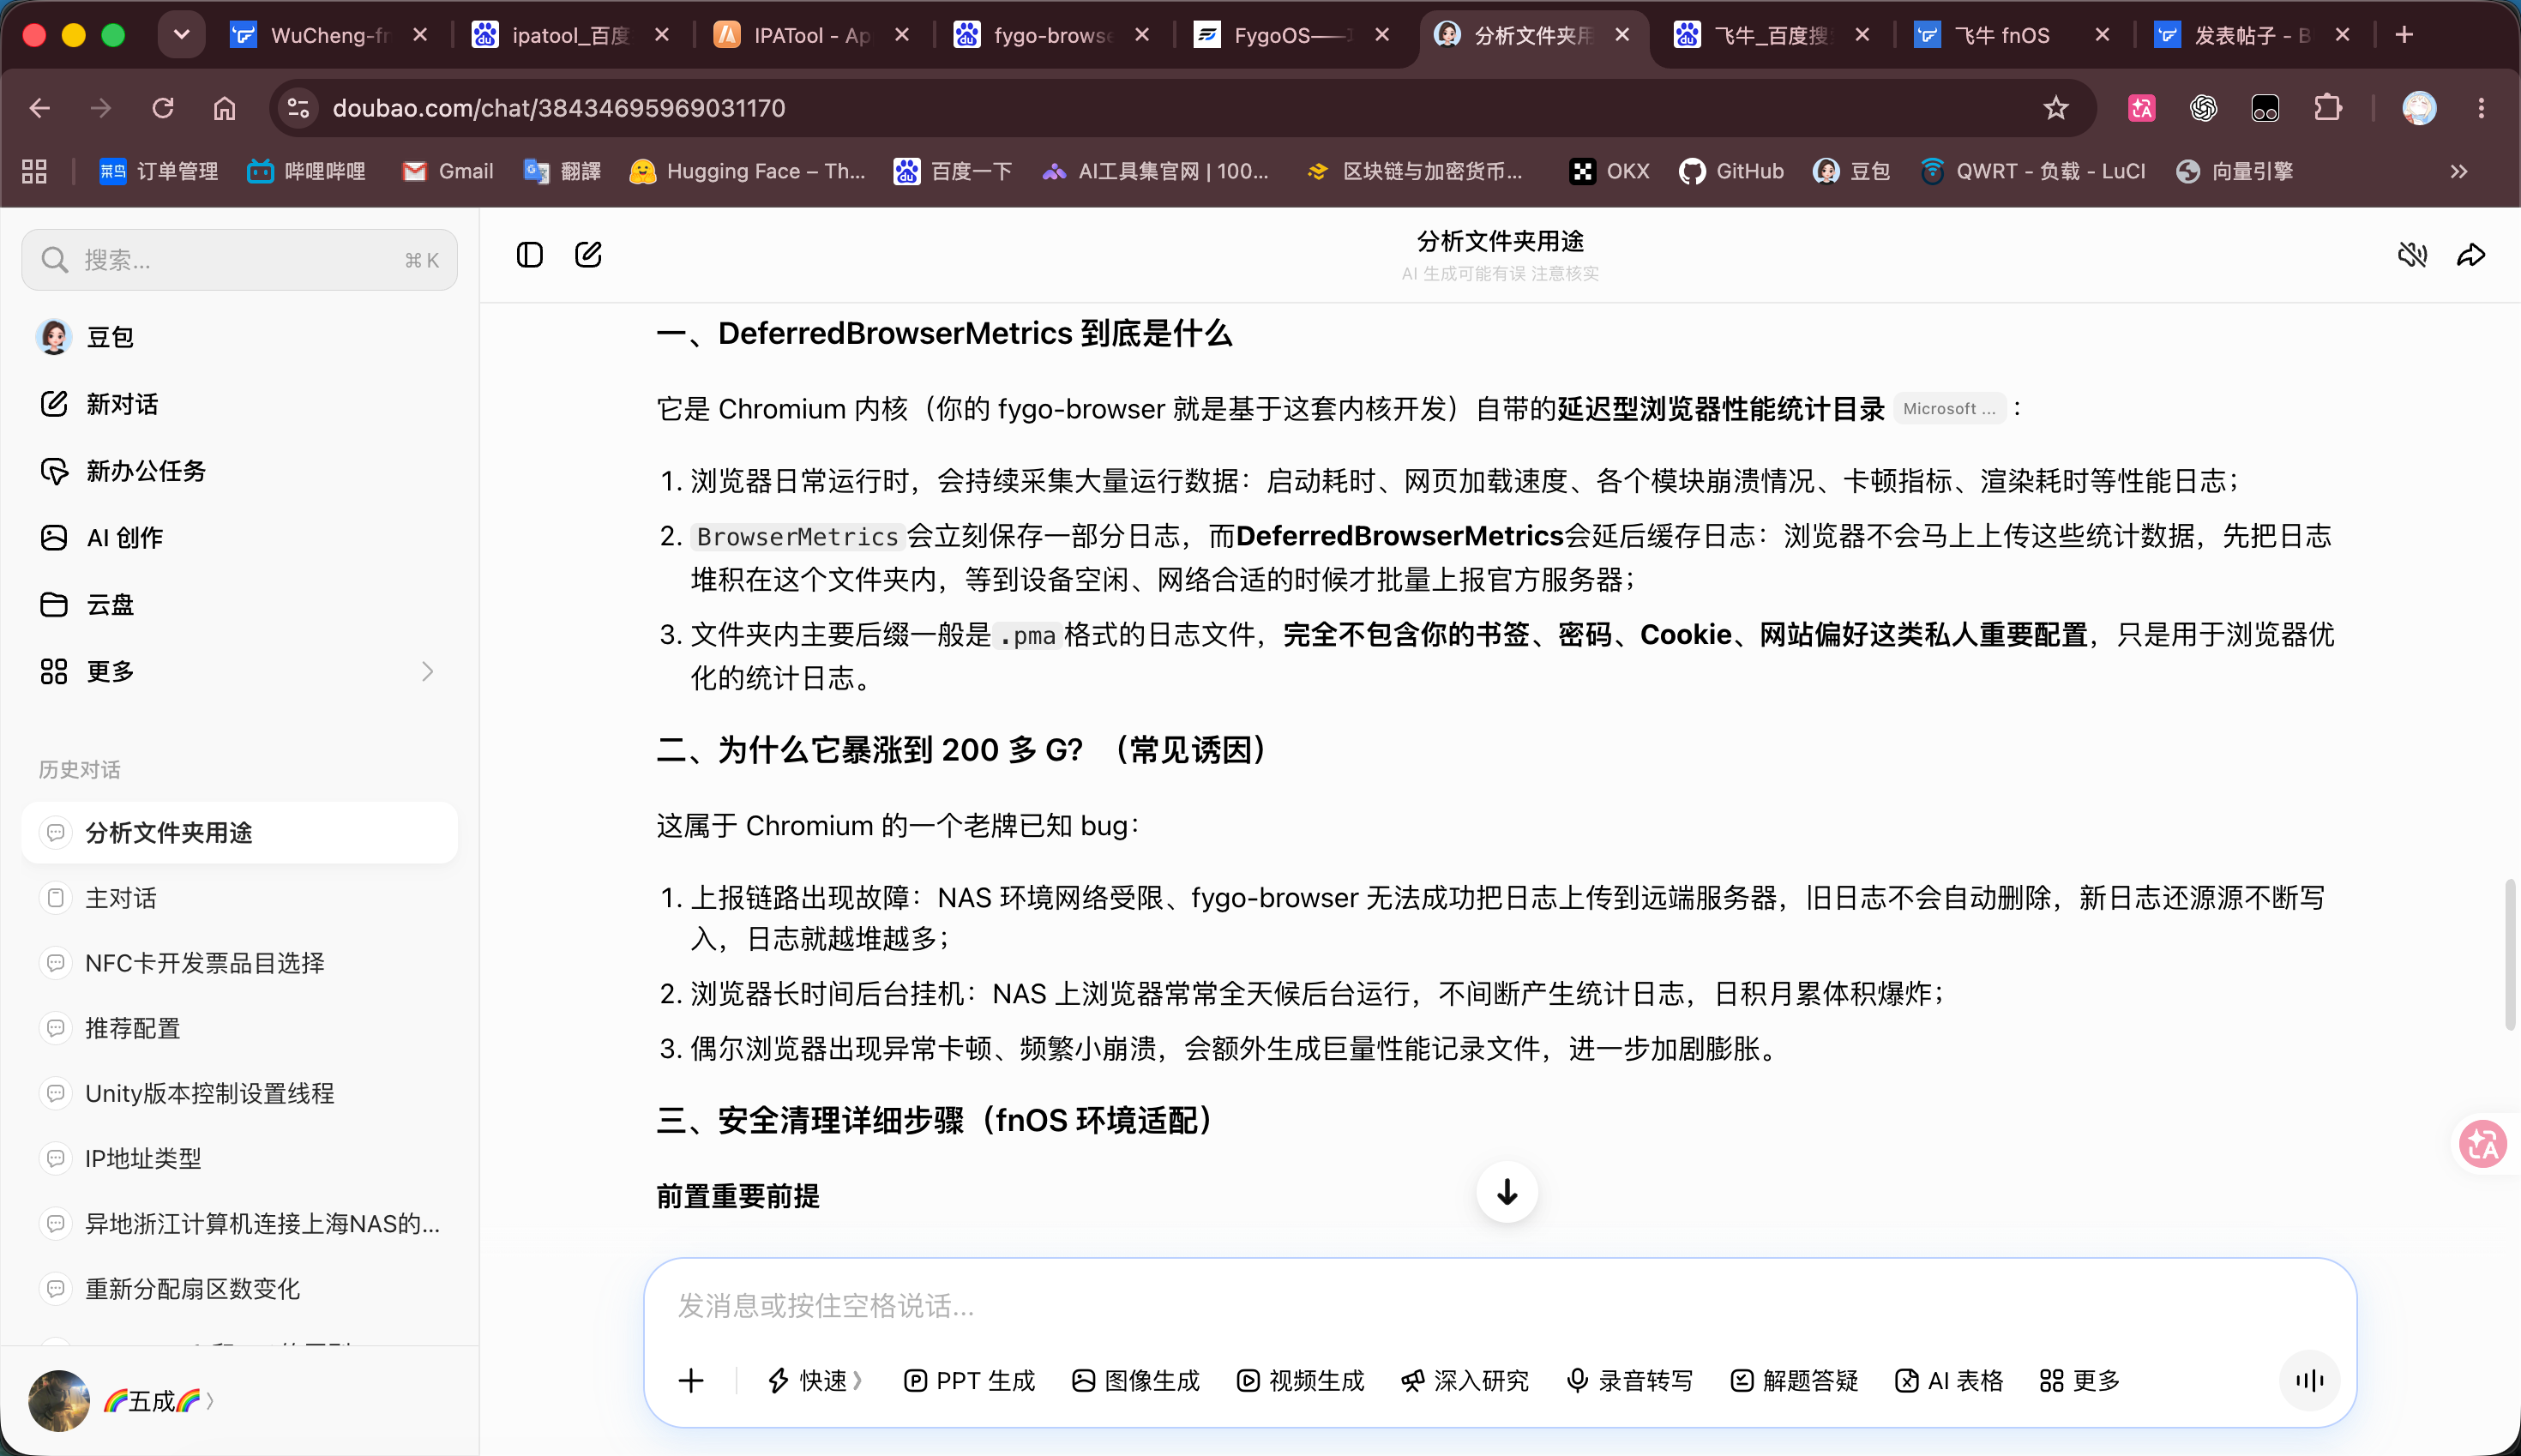Expand the 快速 mode selector
This screenshot has height=1456, width=2521.
pos(814,1381)
